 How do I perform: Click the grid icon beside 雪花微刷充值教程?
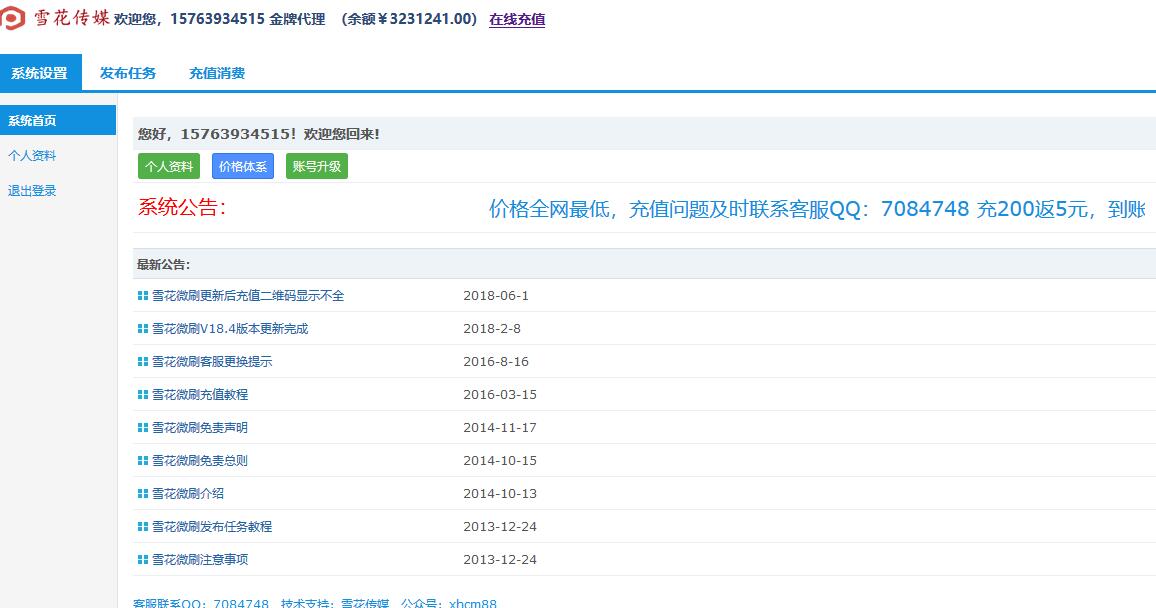143,395
